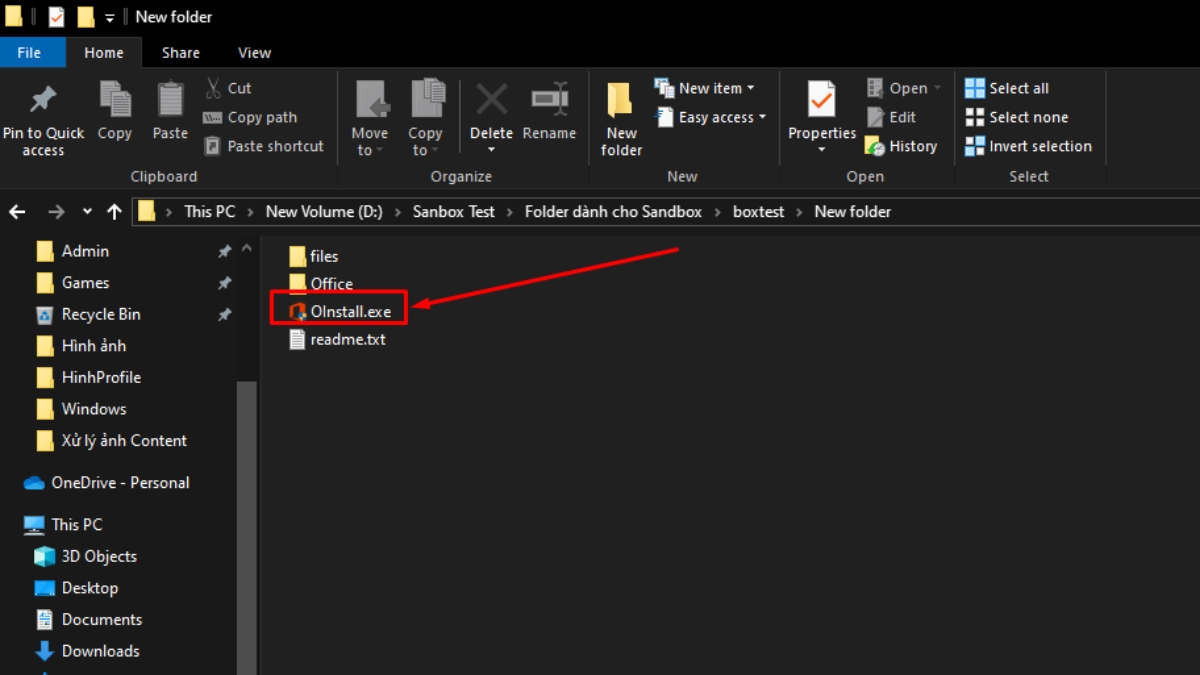This screenshot has width=1200, height=675.
Task: Create a New folder from the ribbon
Action: [620, 117]
